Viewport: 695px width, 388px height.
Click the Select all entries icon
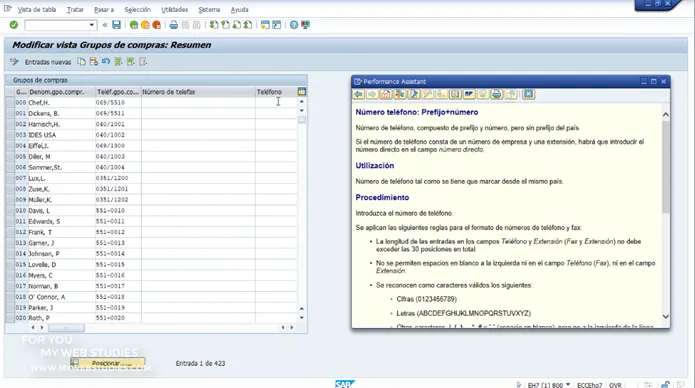118,62
